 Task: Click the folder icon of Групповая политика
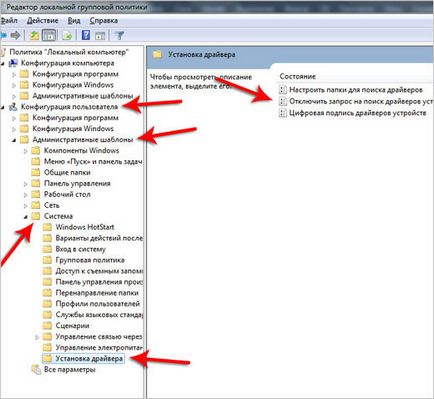tap(48, 260)
